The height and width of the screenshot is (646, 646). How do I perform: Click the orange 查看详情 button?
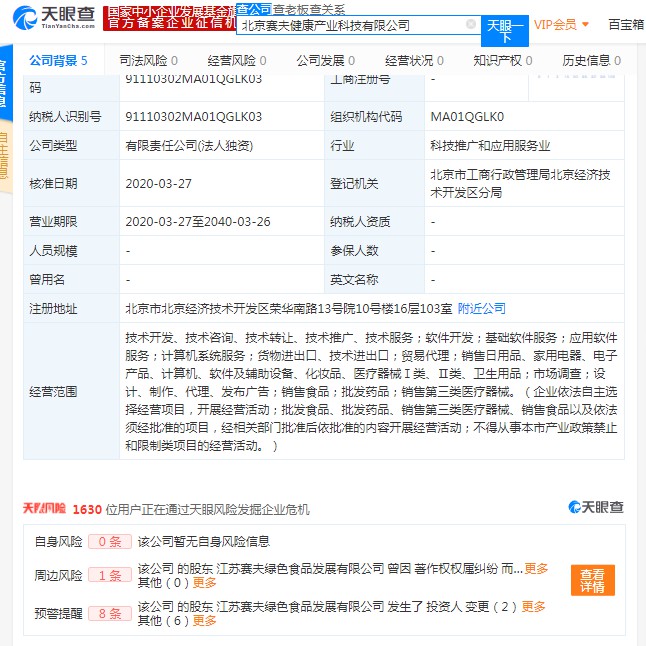click(x=592, y=580)
